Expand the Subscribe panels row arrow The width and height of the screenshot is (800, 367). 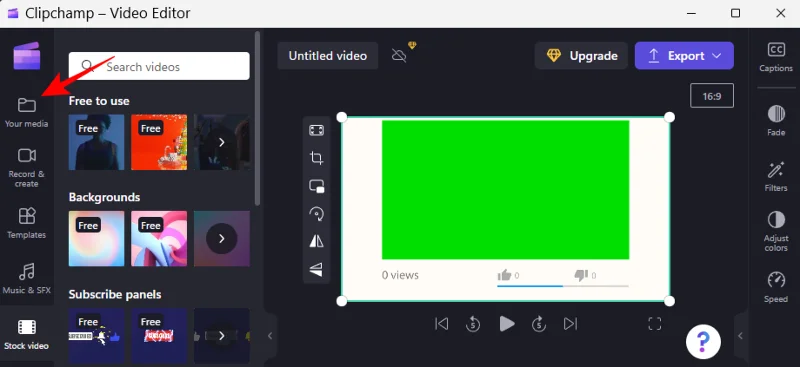click(221, 335)
